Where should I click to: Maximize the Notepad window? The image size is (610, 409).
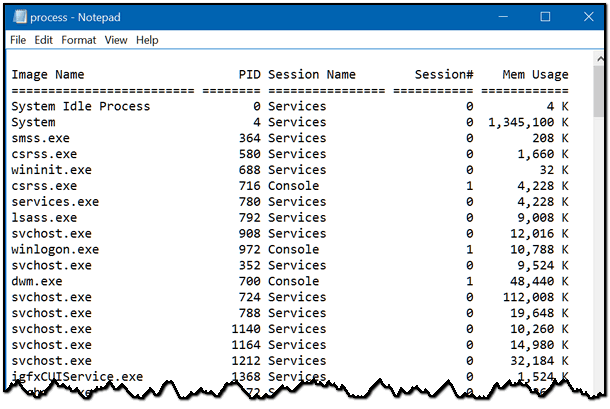pos(545,17)
